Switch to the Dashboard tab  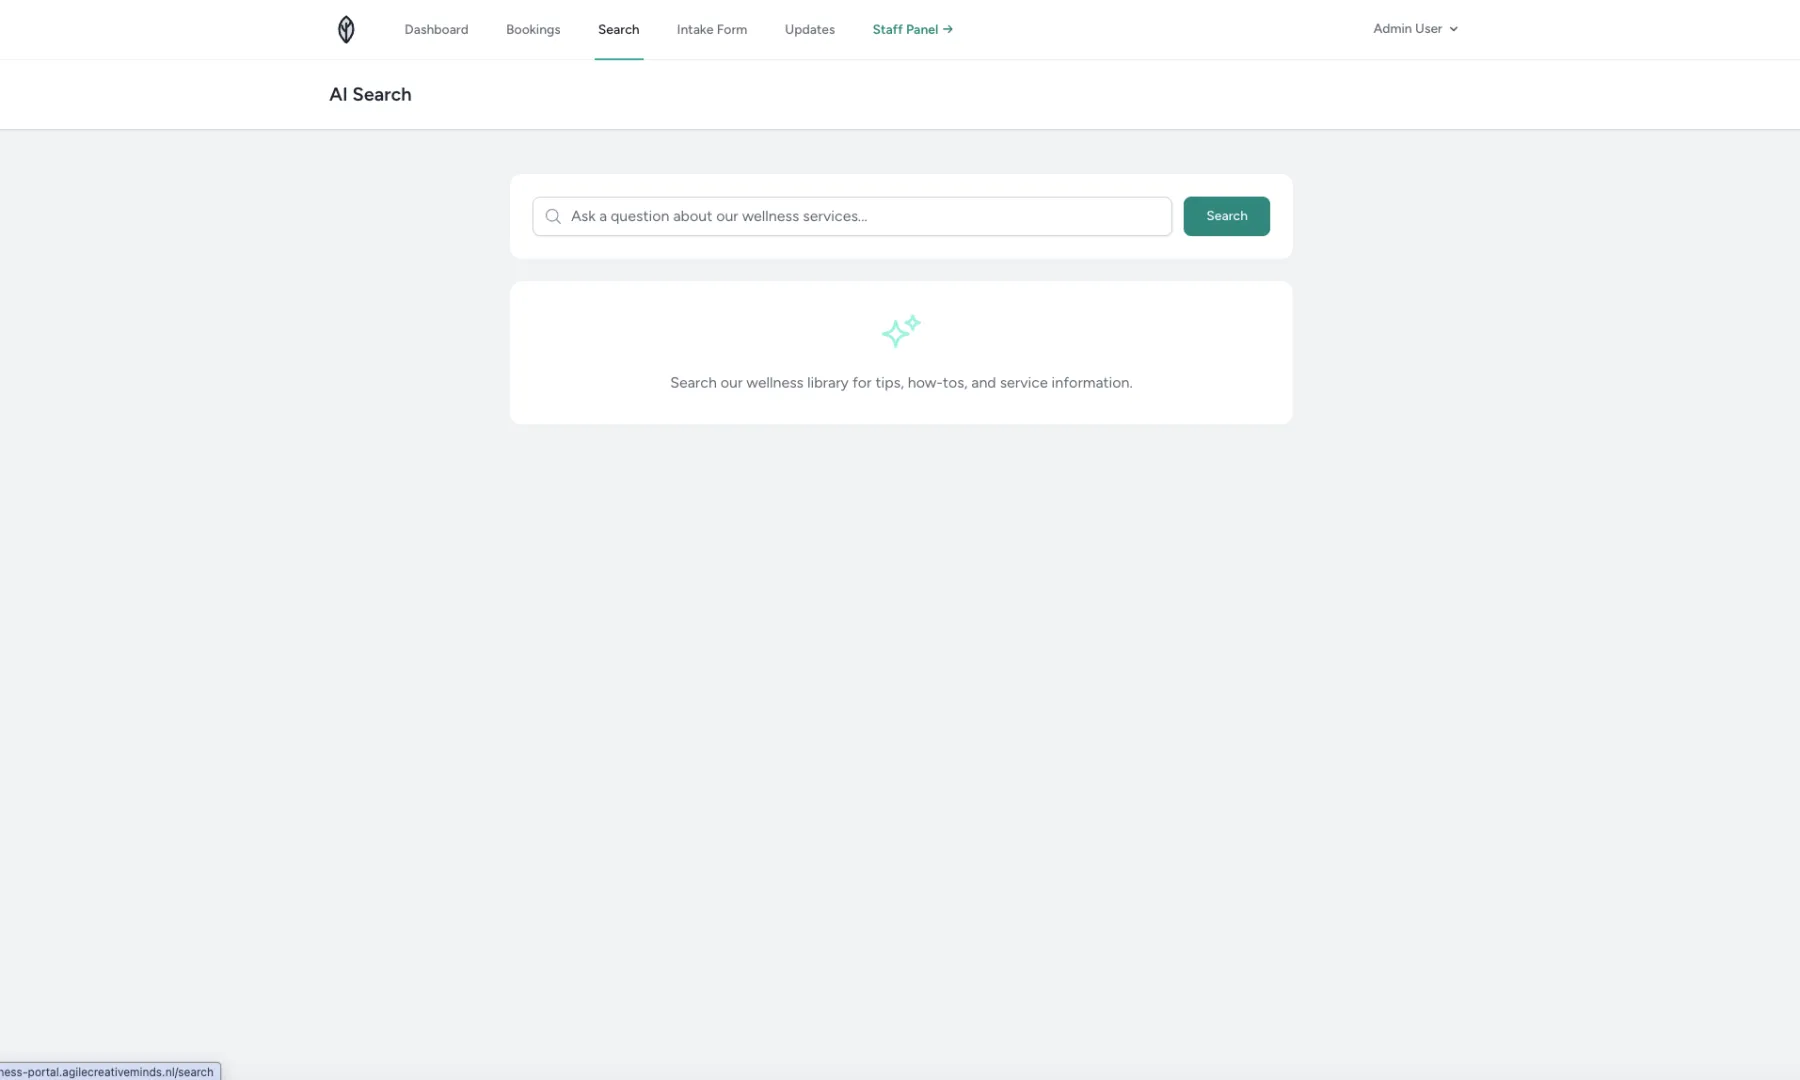point(436,29)
